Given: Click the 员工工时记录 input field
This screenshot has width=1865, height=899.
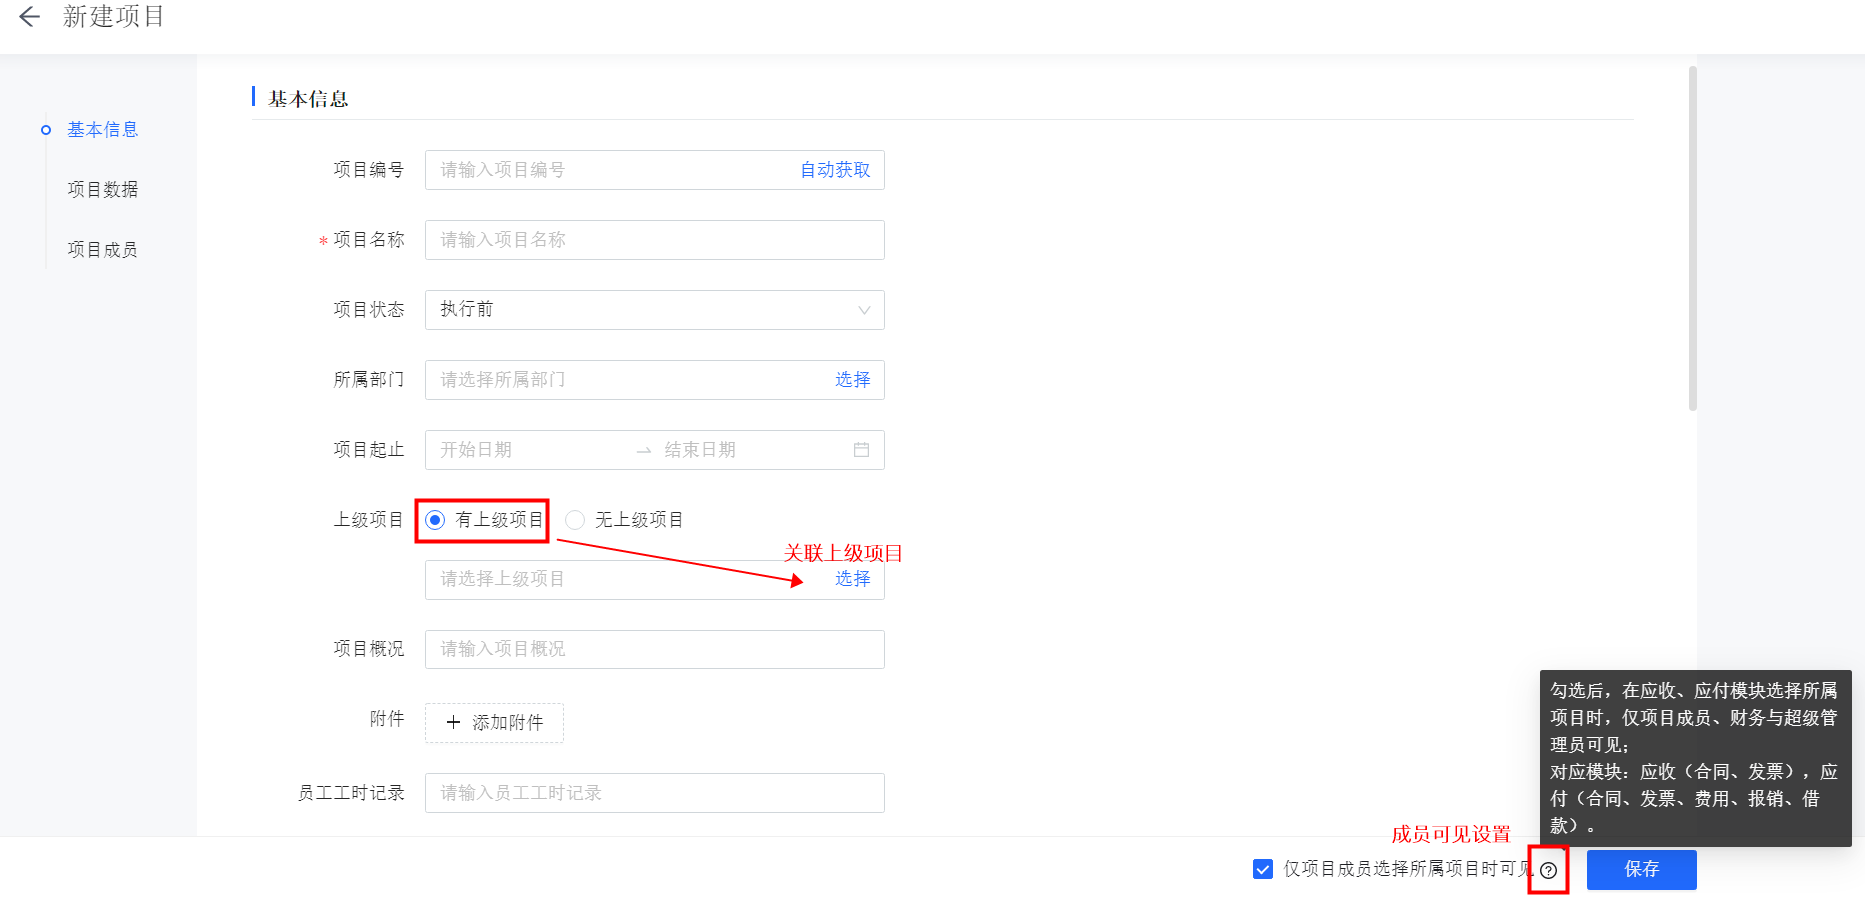Looking at the screenshot, I should coord(655,793).
